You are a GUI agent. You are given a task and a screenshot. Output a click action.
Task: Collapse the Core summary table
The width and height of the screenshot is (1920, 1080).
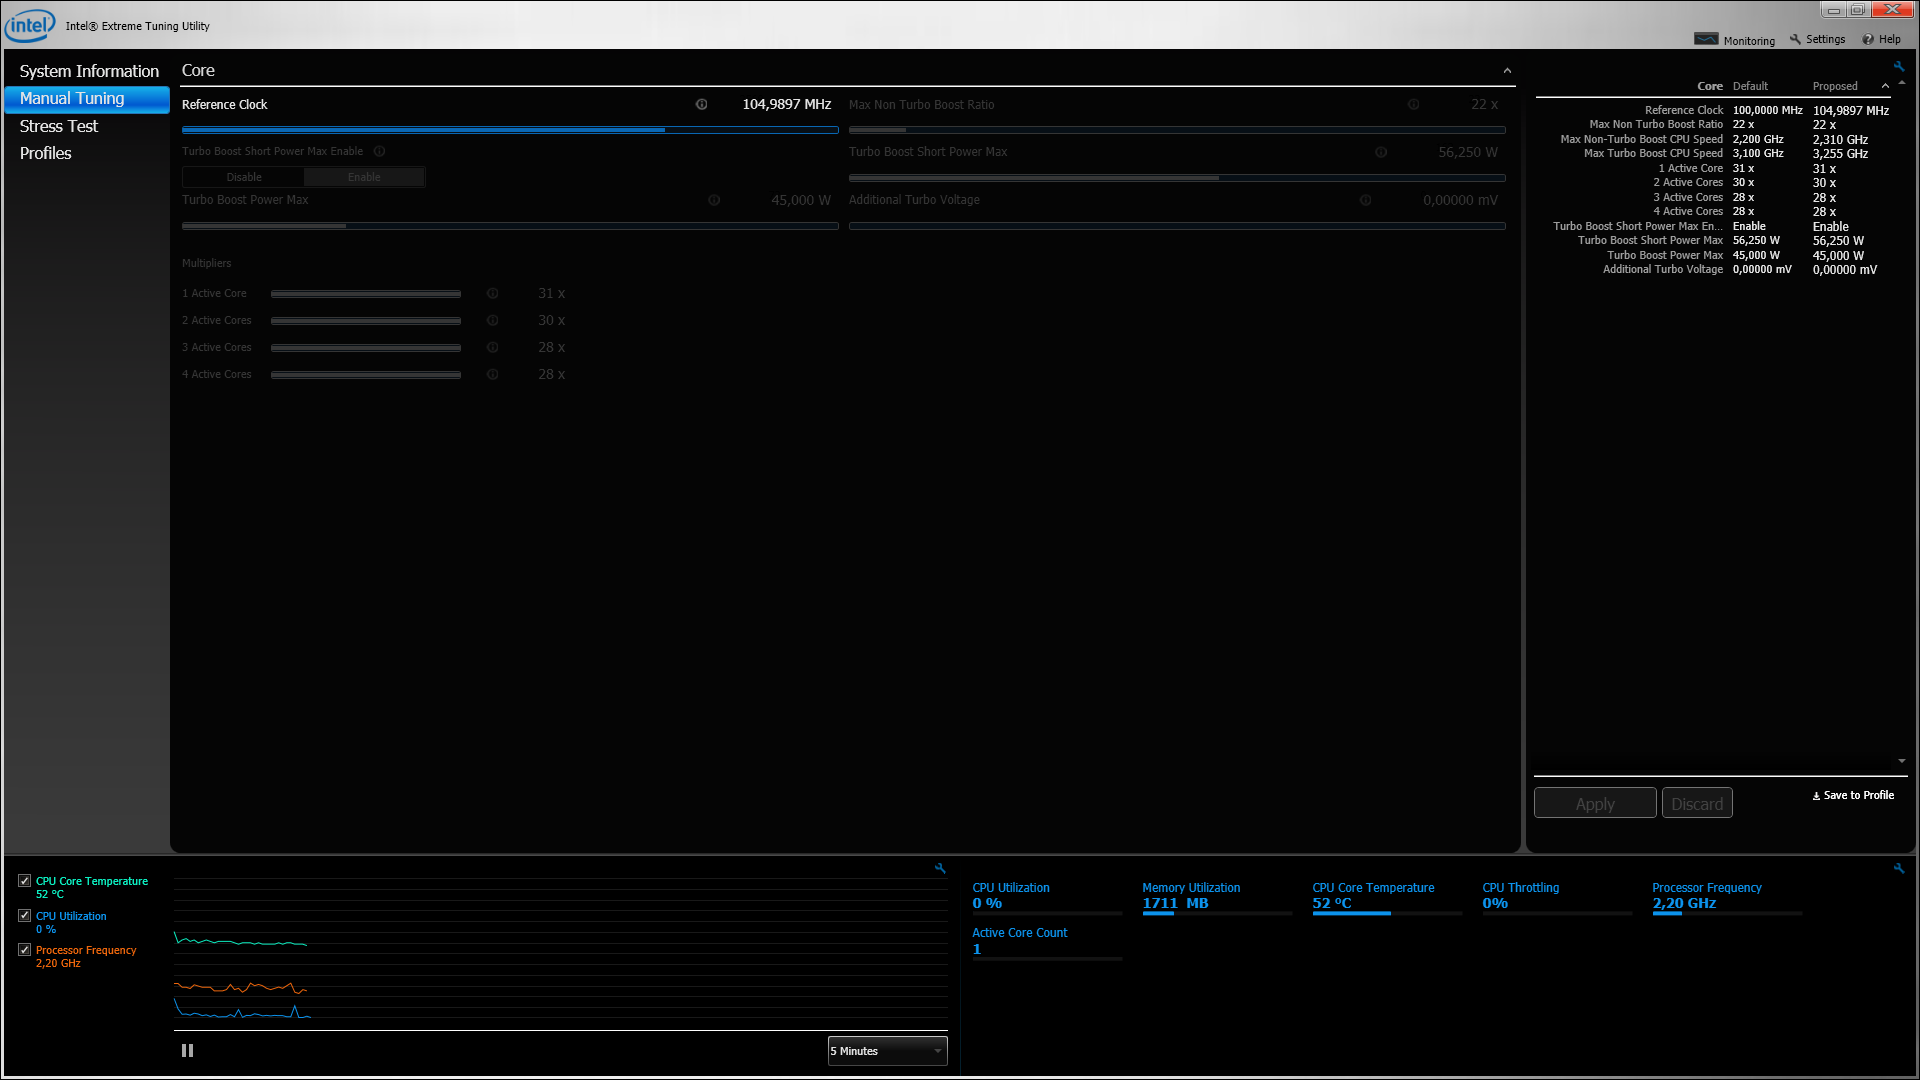point(1885,87)
